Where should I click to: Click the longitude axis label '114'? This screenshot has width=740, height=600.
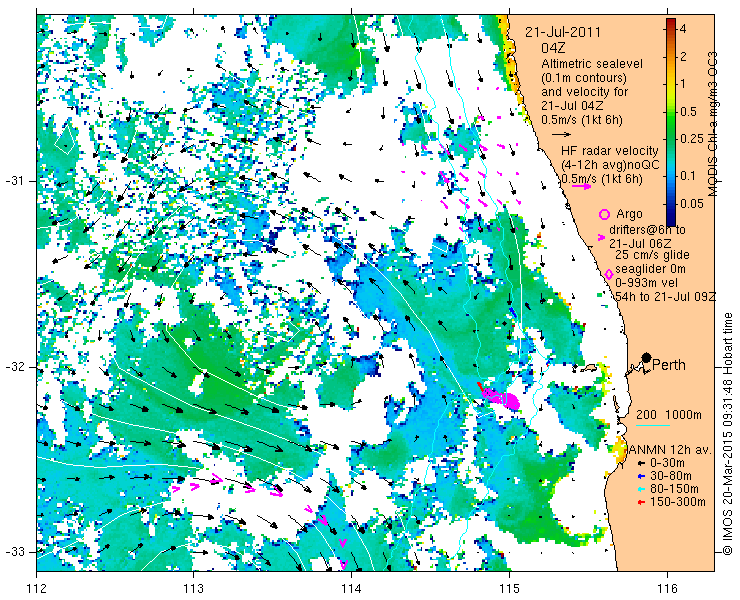tap(351, 588)
